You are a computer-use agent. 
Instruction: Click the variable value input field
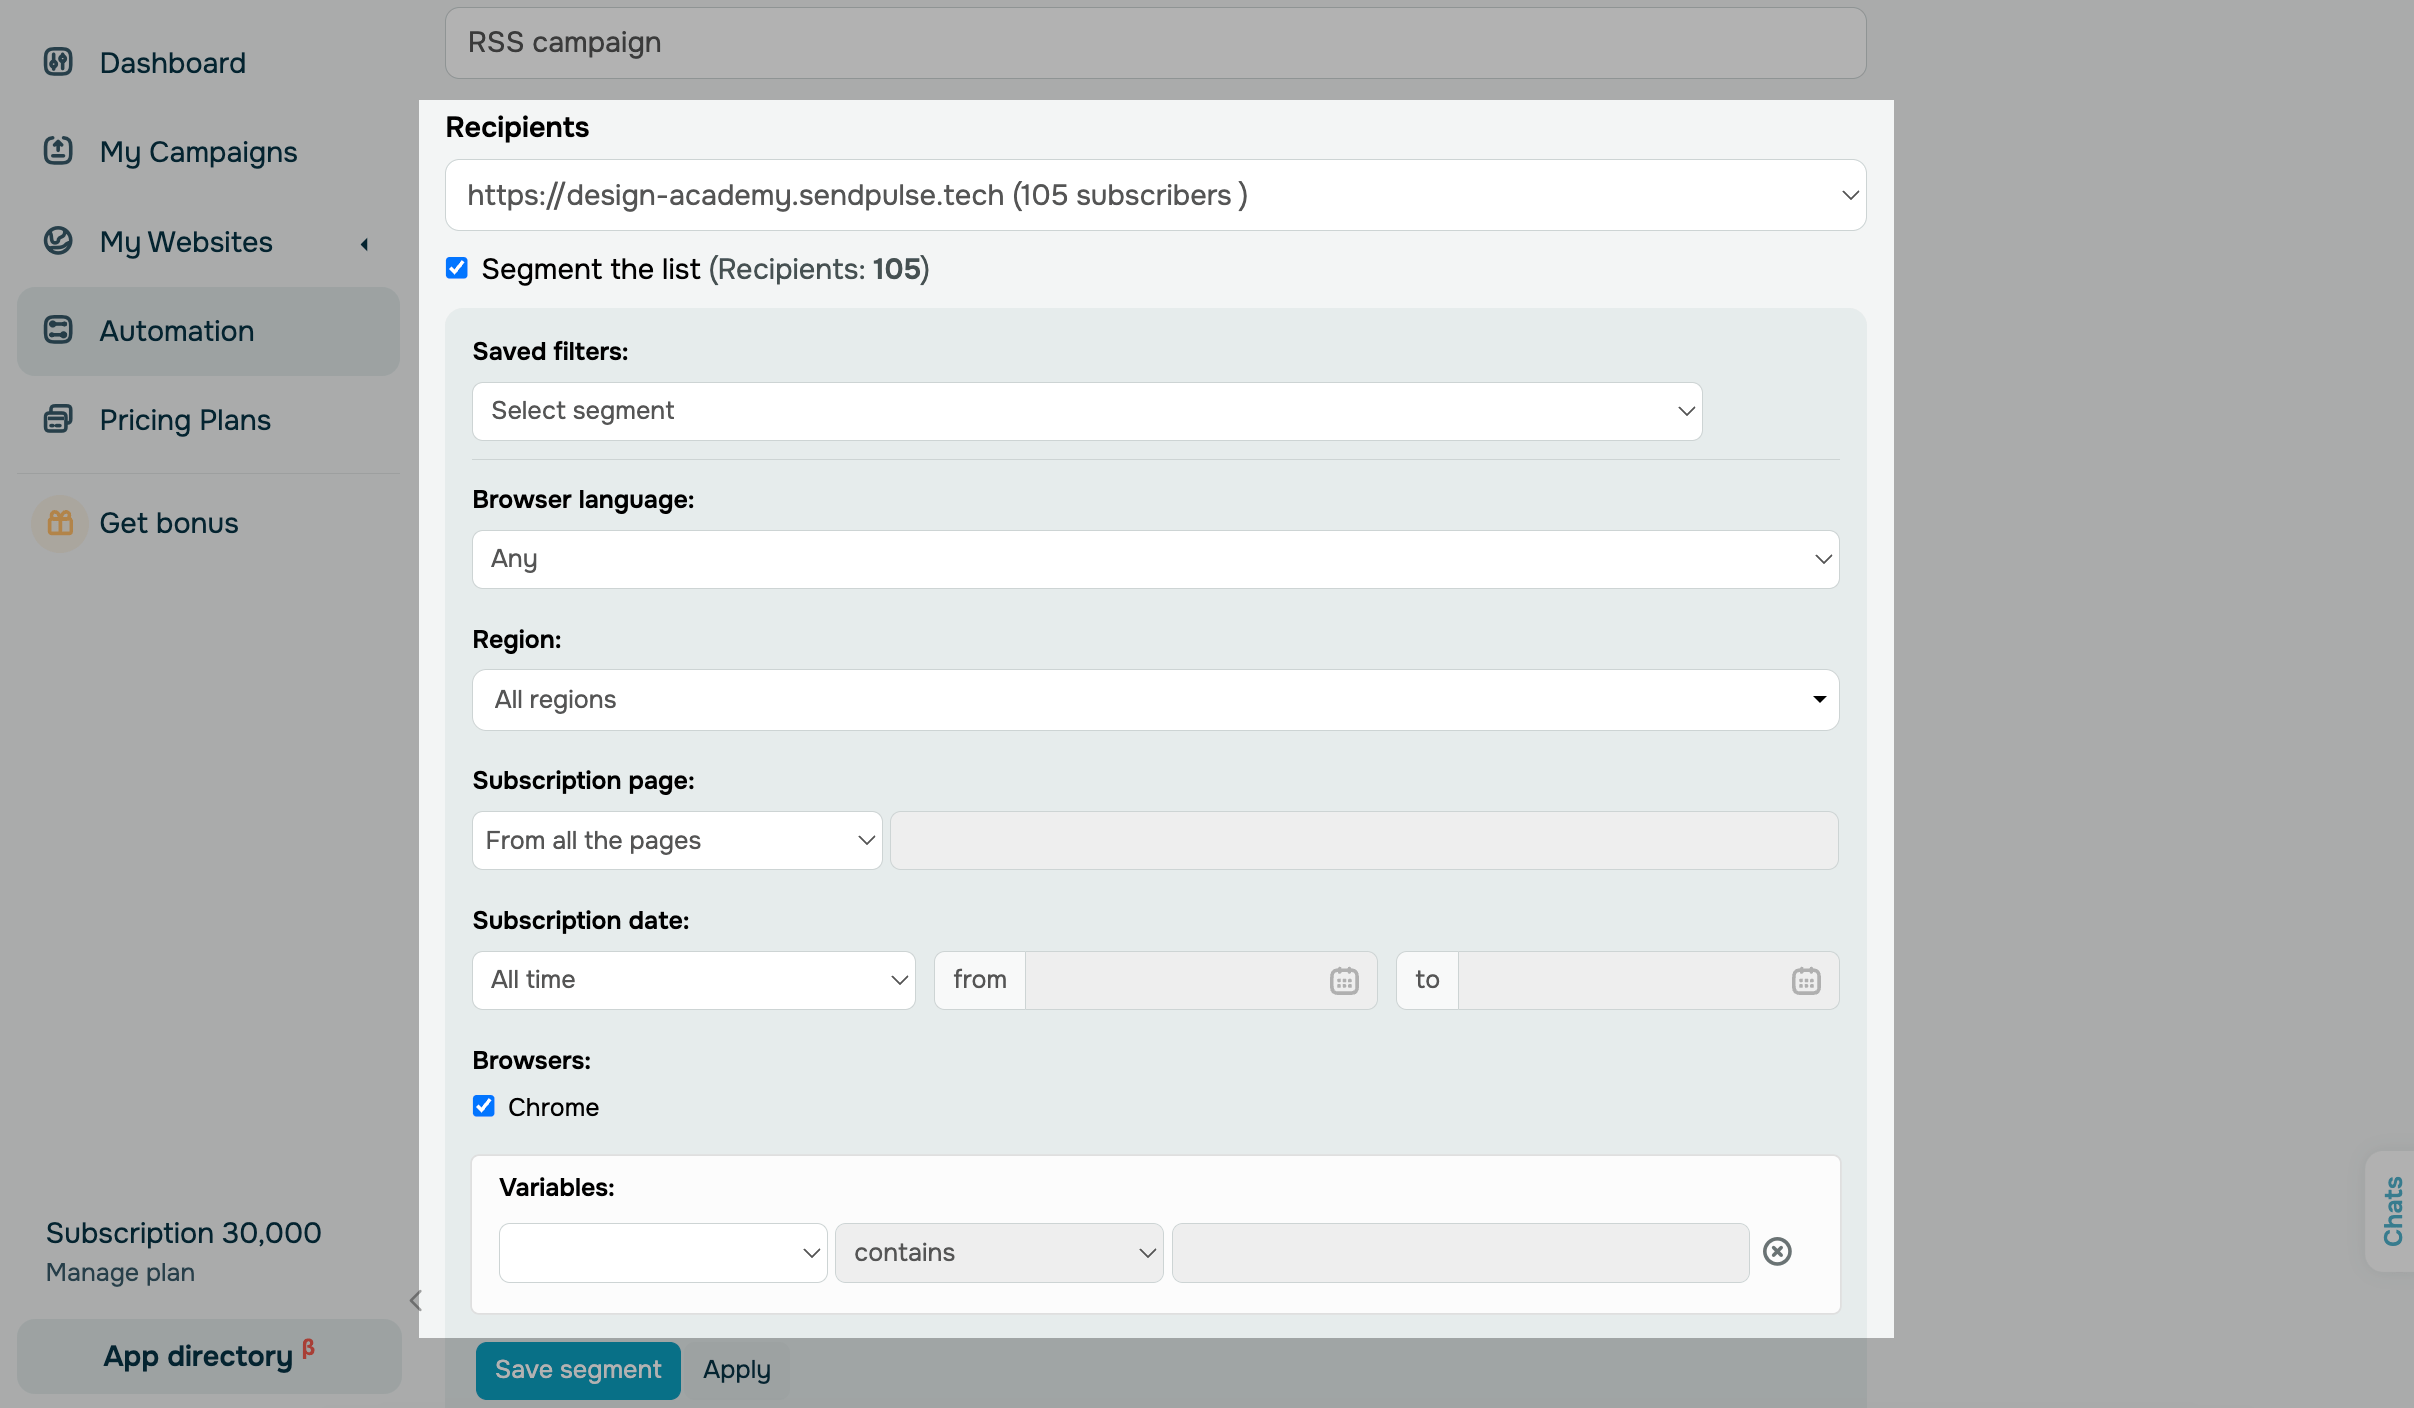click(x=1459, y=1252)
